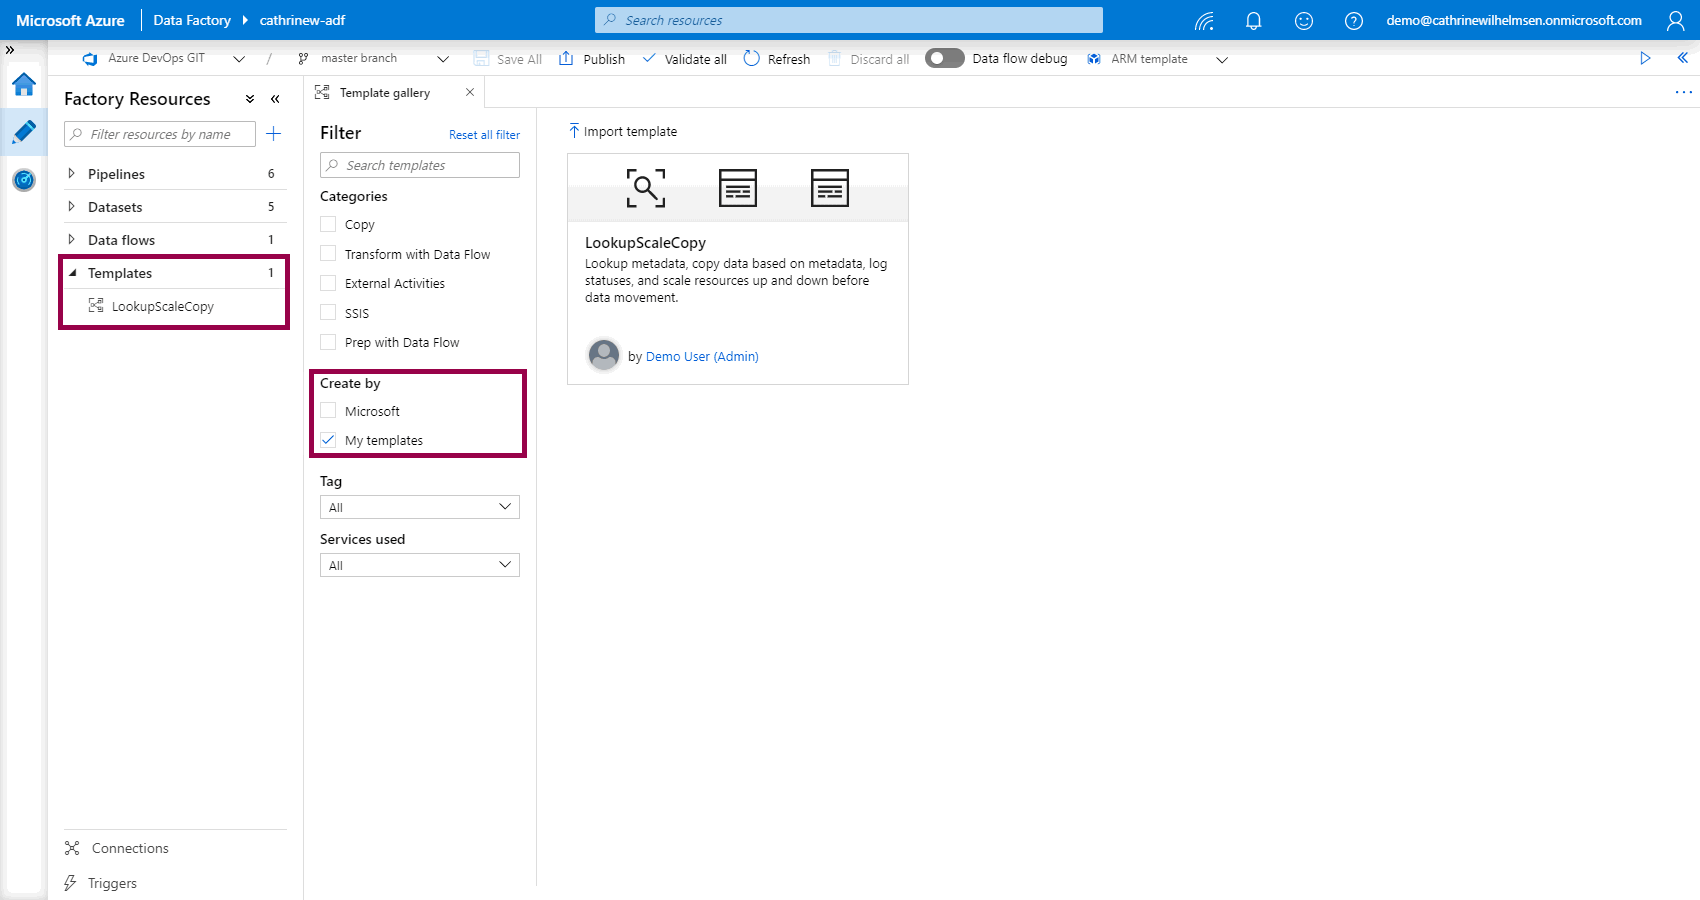This screenshot has height=900, width=1700.
Task: Add new resource with plus icon
Action: point(273,134)
